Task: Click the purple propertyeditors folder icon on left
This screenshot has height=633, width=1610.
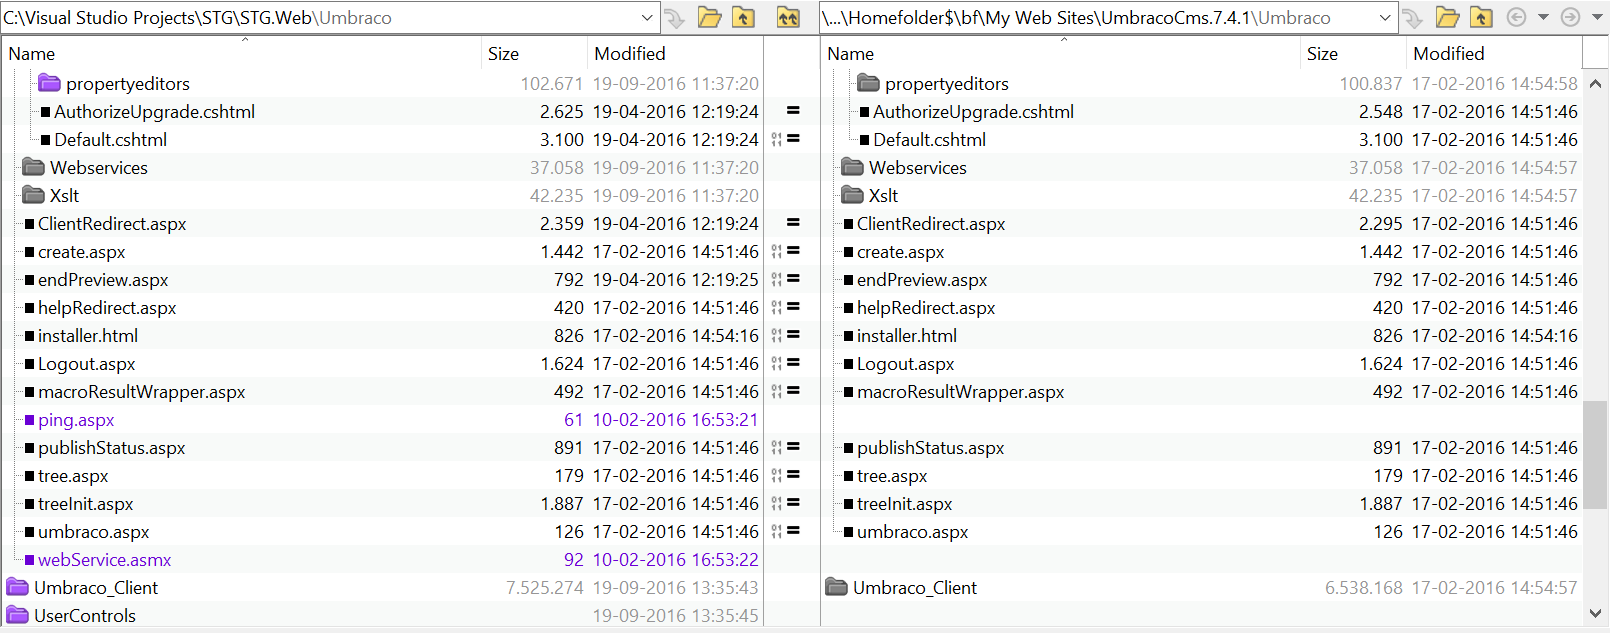Action: pos(49,83)
